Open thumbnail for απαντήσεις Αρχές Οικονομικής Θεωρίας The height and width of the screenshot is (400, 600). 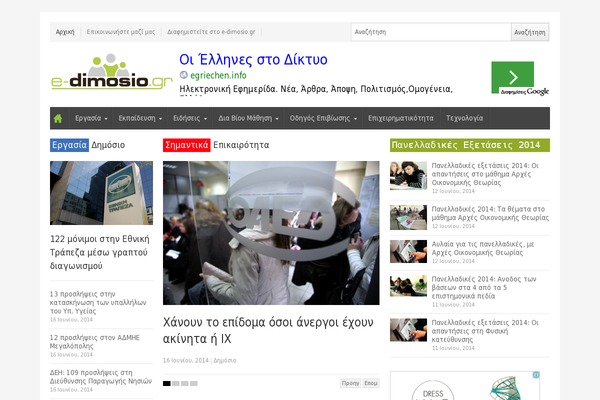[408, 175]
